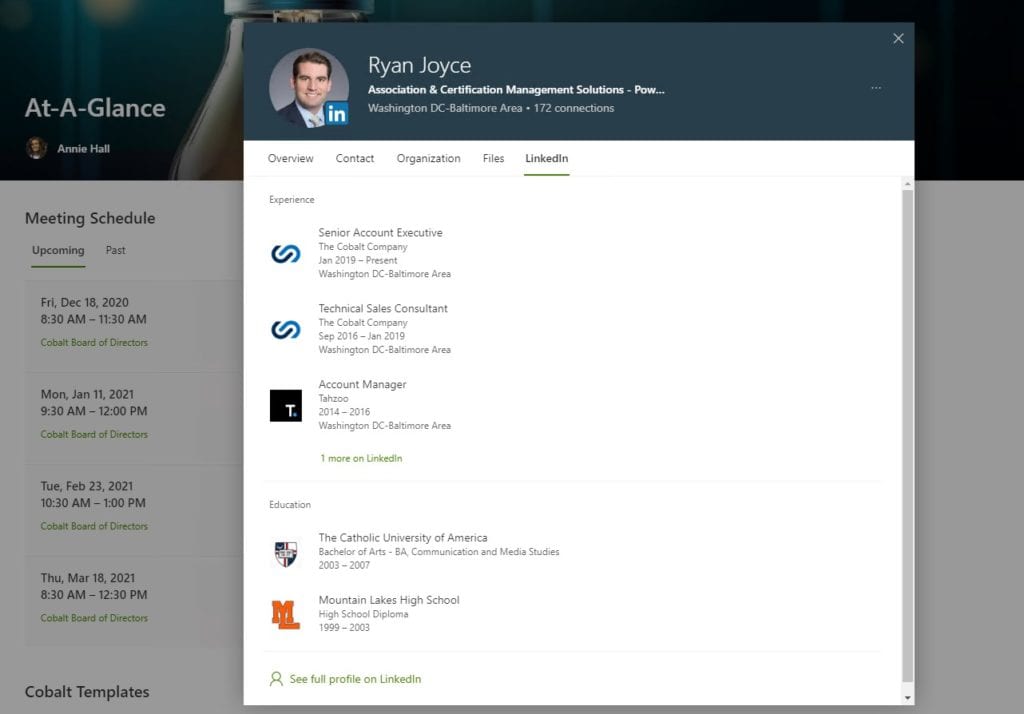Open the Files tab
The height and width of the screenshot is (714, 1024).
click(493, 159)
